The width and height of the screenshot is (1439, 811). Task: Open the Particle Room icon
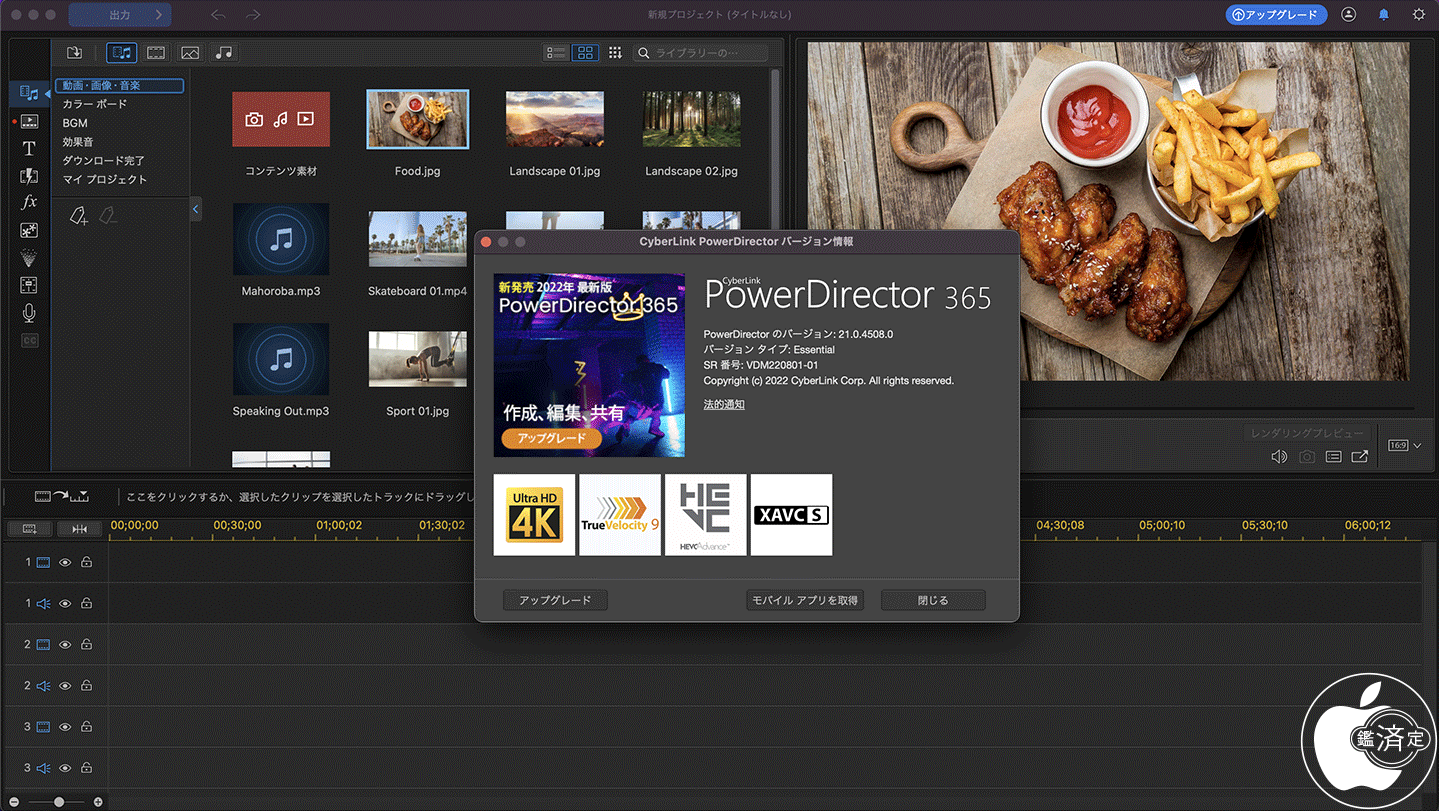29,258
